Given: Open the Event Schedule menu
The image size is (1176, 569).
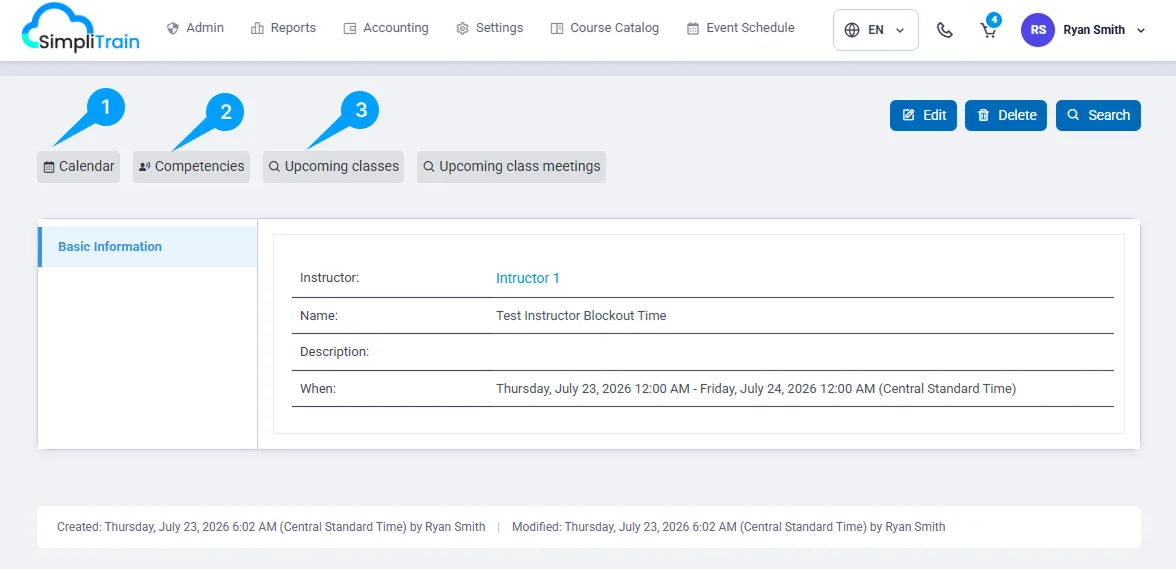Looking at the screenshot, I should [x=740, y=28].
